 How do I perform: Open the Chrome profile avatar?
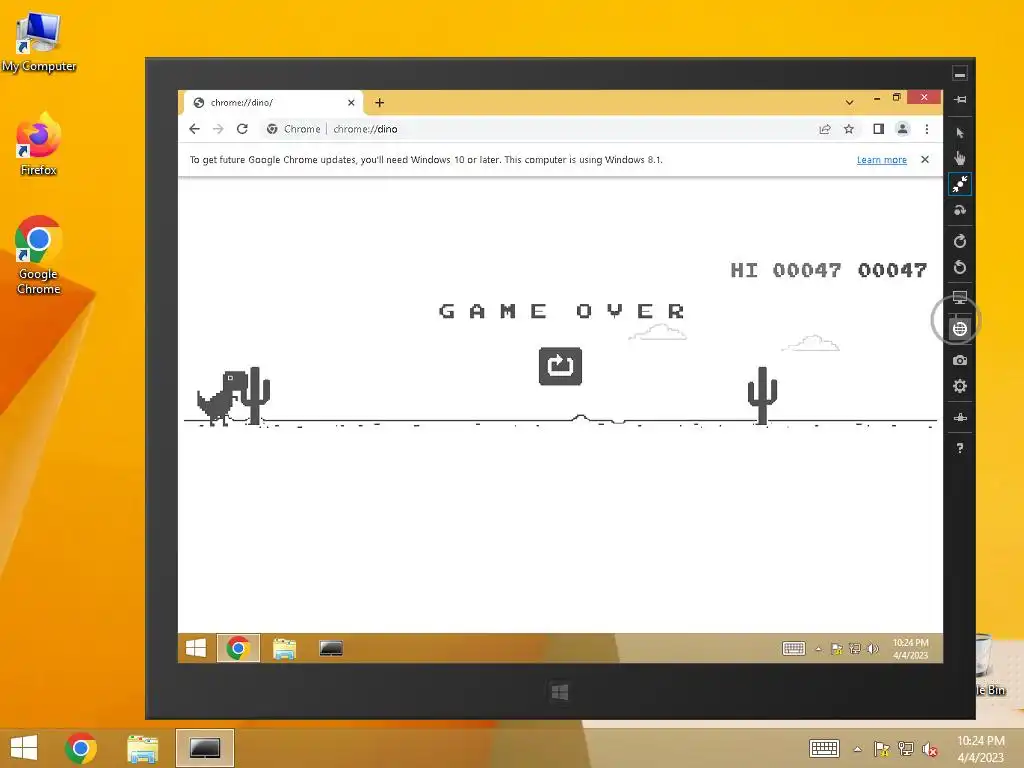point(903,129)
